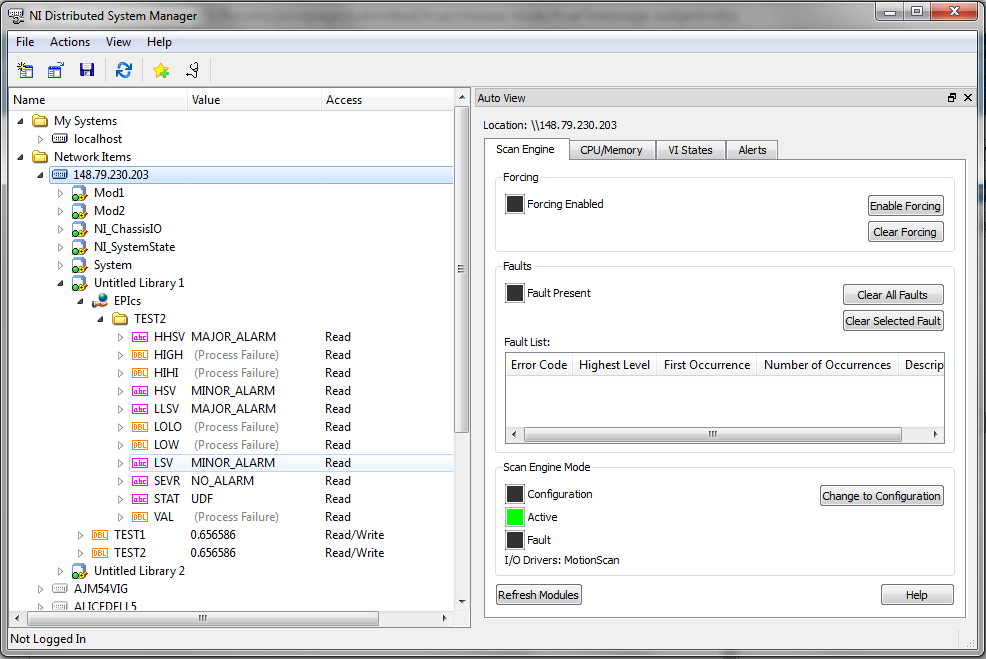Click the Value column header
Screen dimensions: 986x659
tap(254, 99)
